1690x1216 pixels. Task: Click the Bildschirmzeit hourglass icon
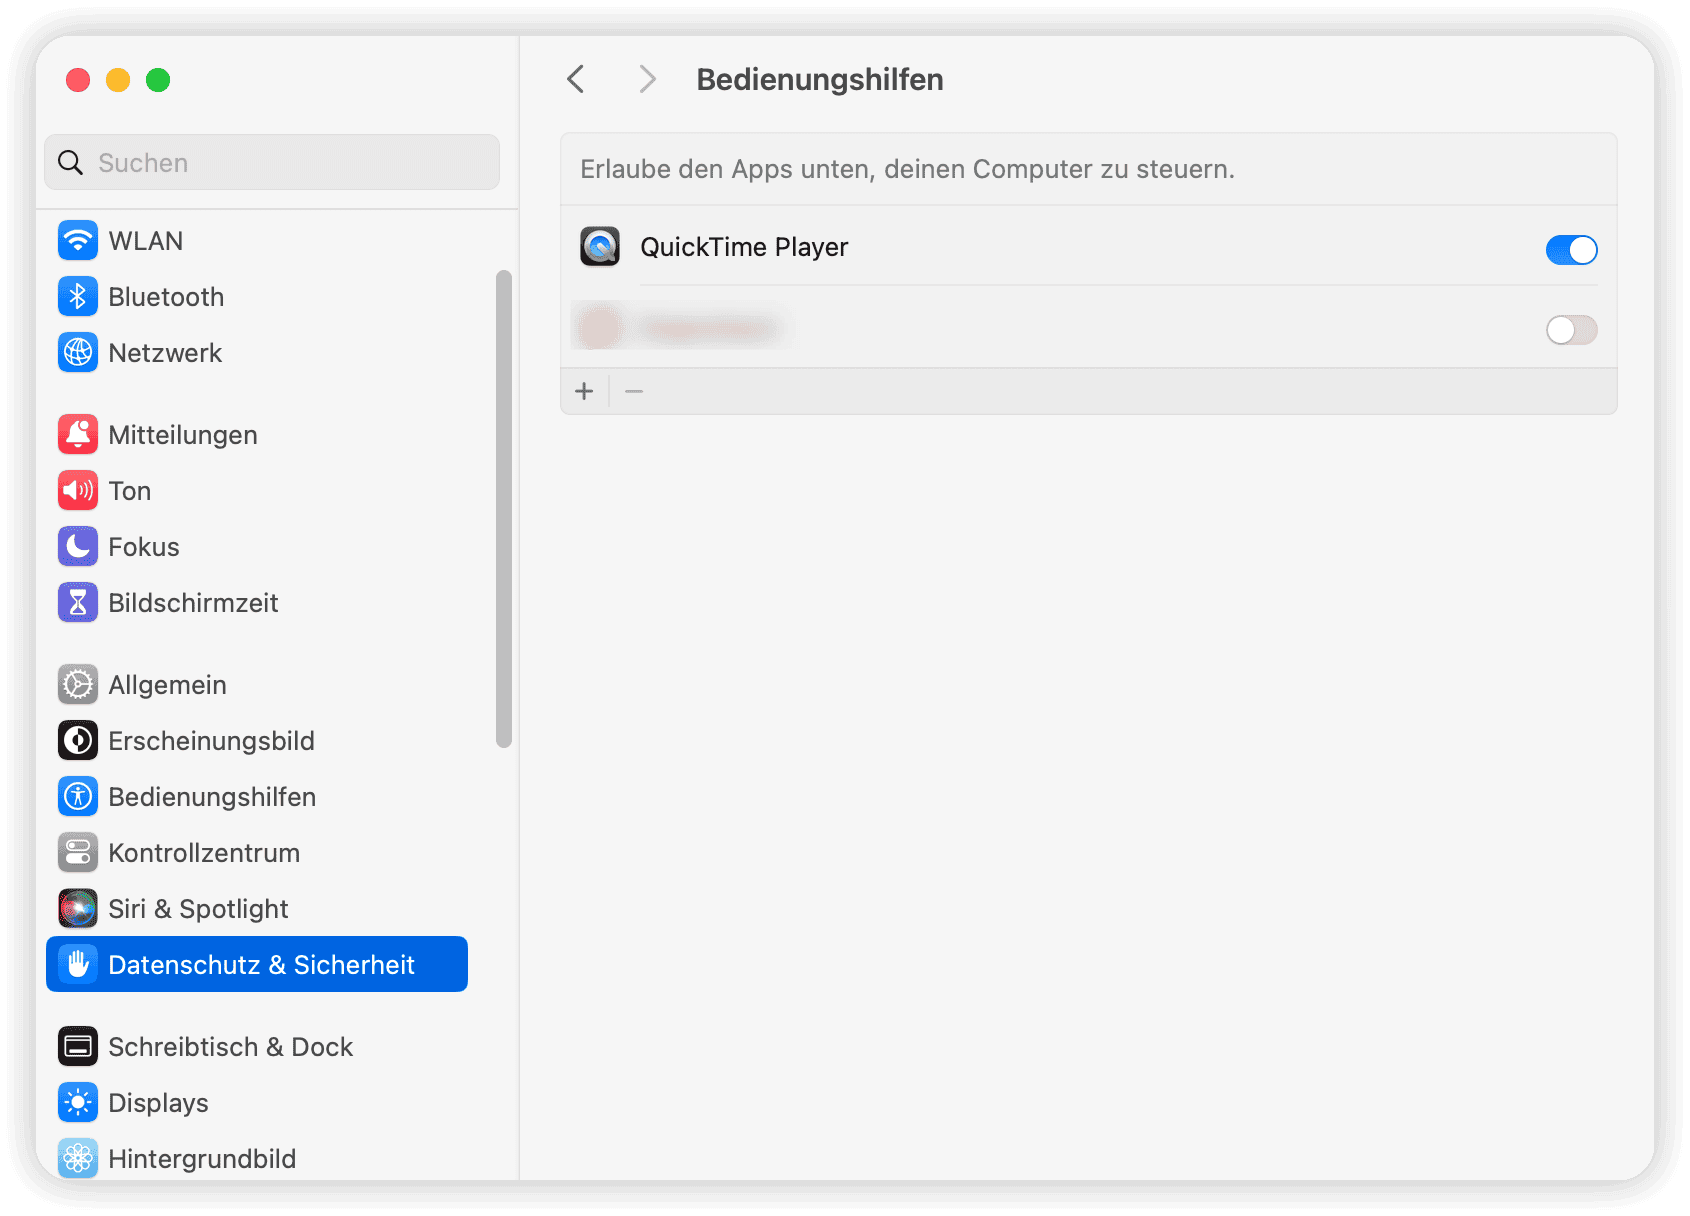[x=78, y=602]
